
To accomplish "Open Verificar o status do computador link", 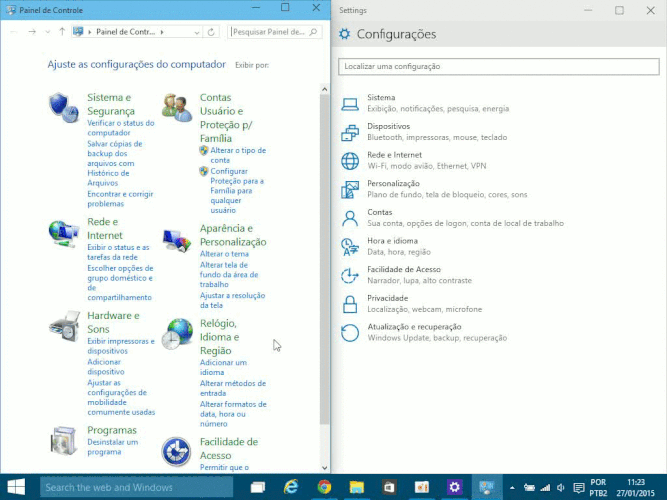I will [121, 128].
